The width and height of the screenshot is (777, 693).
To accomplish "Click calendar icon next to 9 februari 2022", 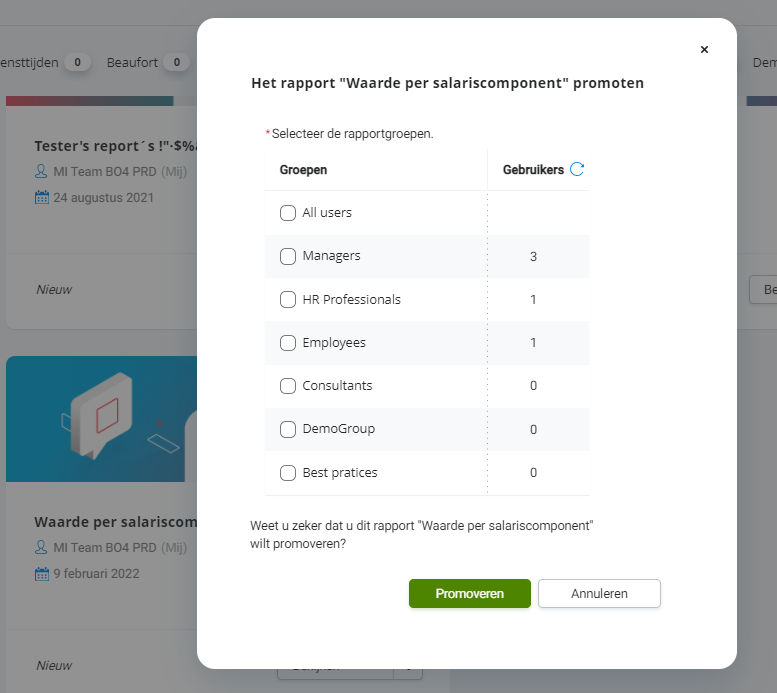I will [42, 574].
